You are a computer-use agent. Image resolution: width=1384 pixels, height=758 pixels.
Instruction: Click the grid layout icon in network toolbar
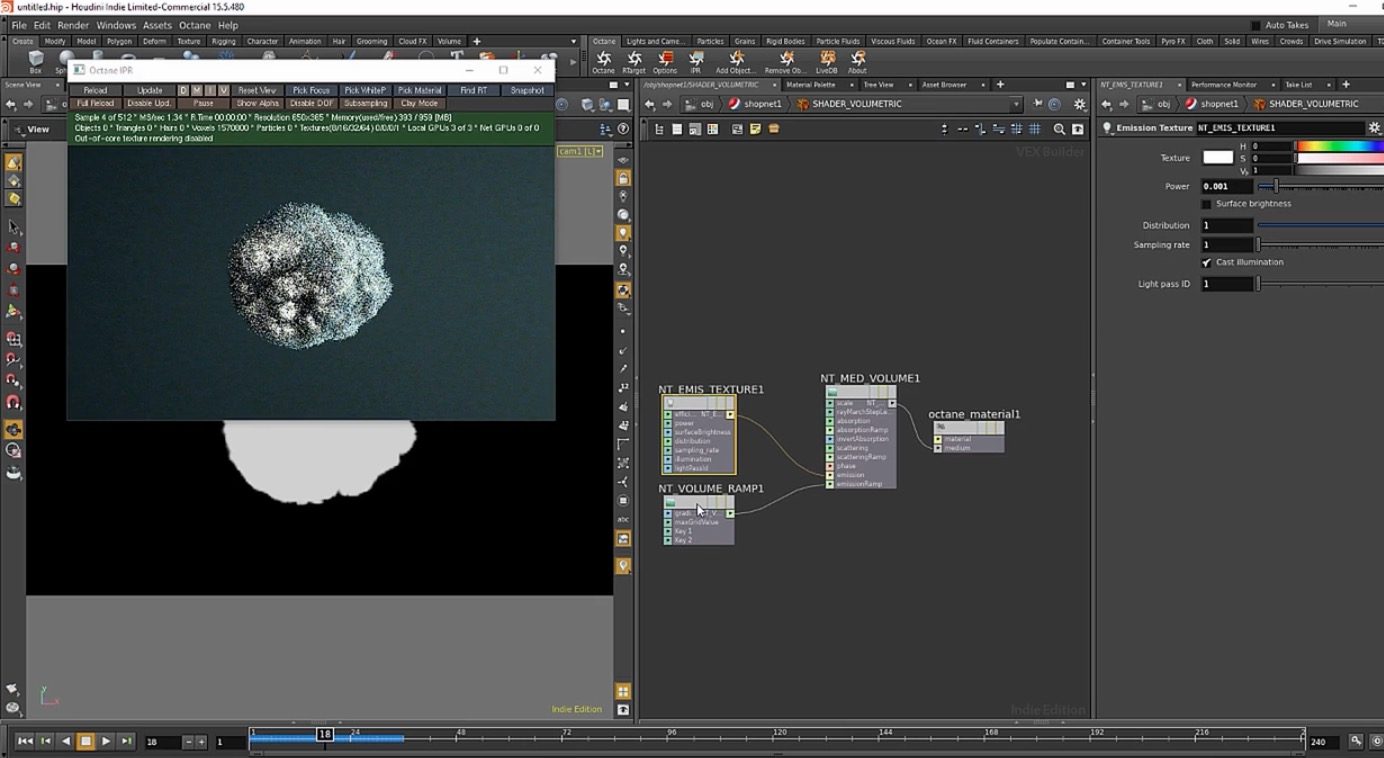click(x=1035, y=129)
